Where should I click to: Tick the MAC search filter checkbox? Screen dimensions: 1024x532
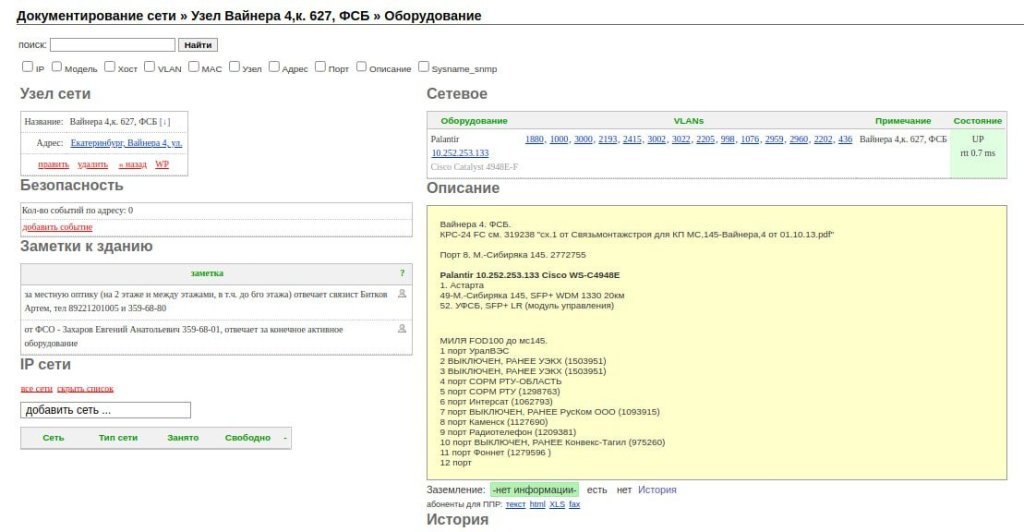193,68
